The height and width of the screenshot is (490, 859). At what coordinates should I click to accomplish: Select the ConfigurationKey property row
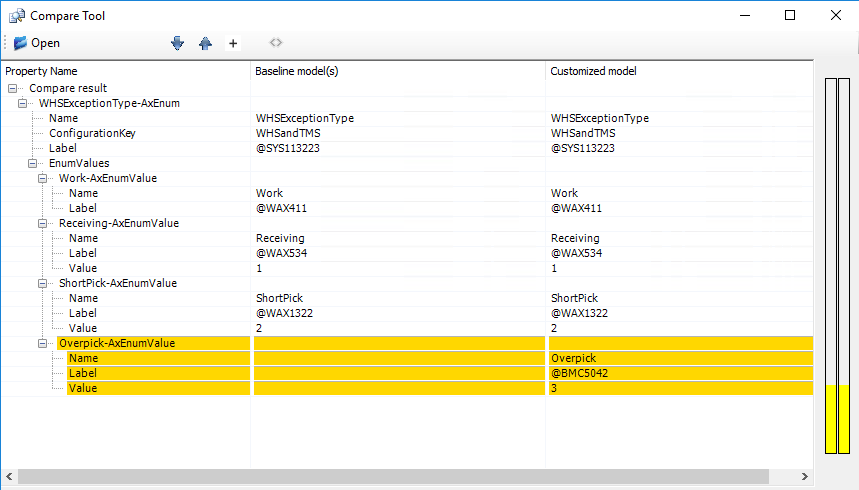click(x=92, y=133)
